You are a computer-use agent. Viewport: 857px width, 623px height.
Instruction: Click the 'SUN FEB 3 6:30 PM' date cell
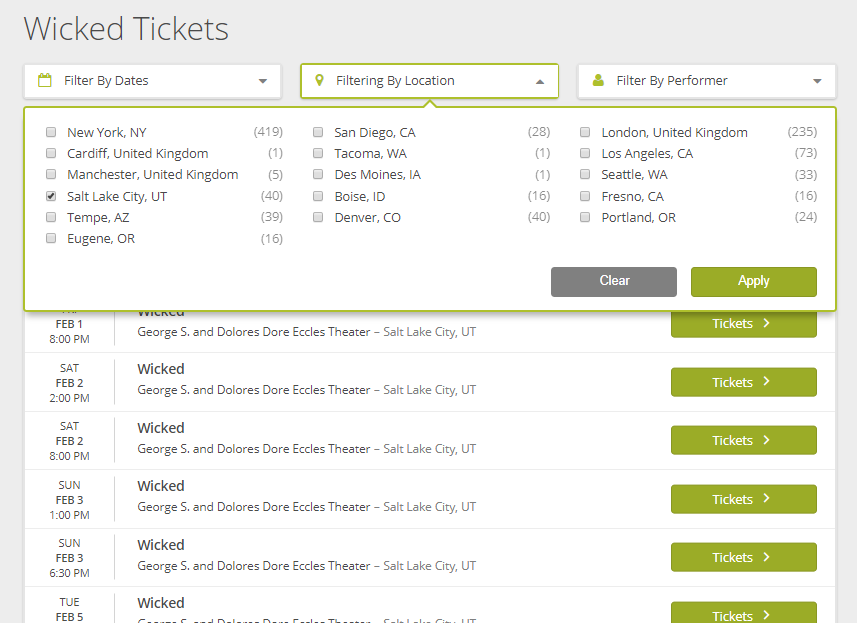pyautogui.click(x=69, y=558)
